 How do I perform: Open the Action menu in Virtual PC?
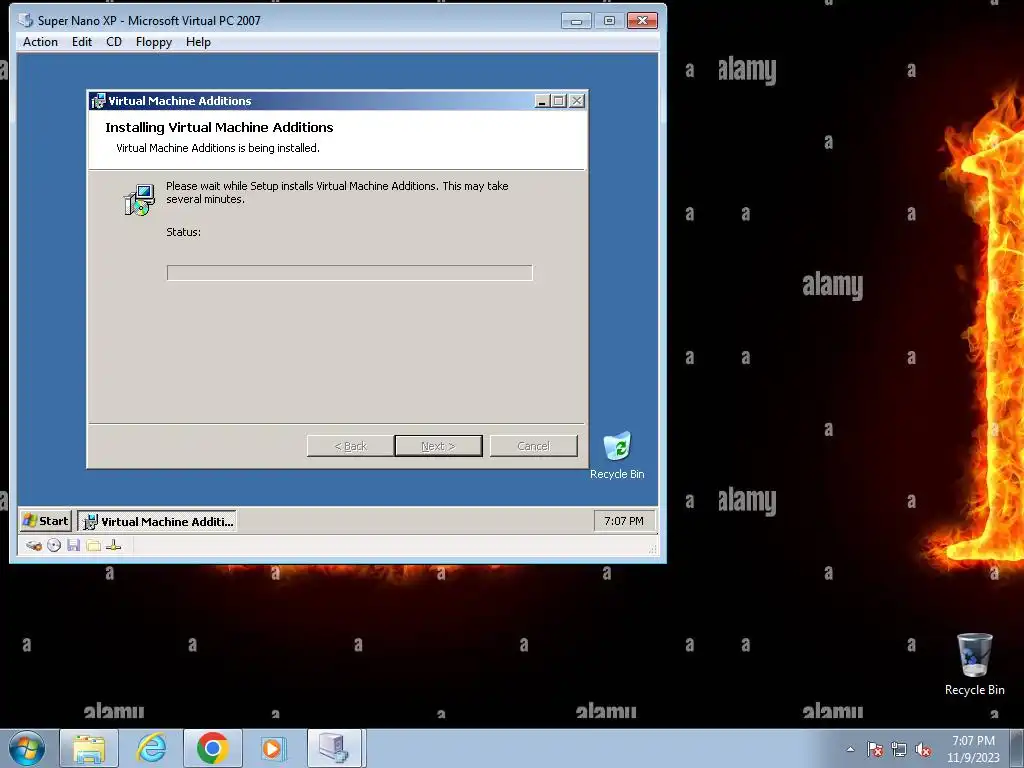point(40,42)
